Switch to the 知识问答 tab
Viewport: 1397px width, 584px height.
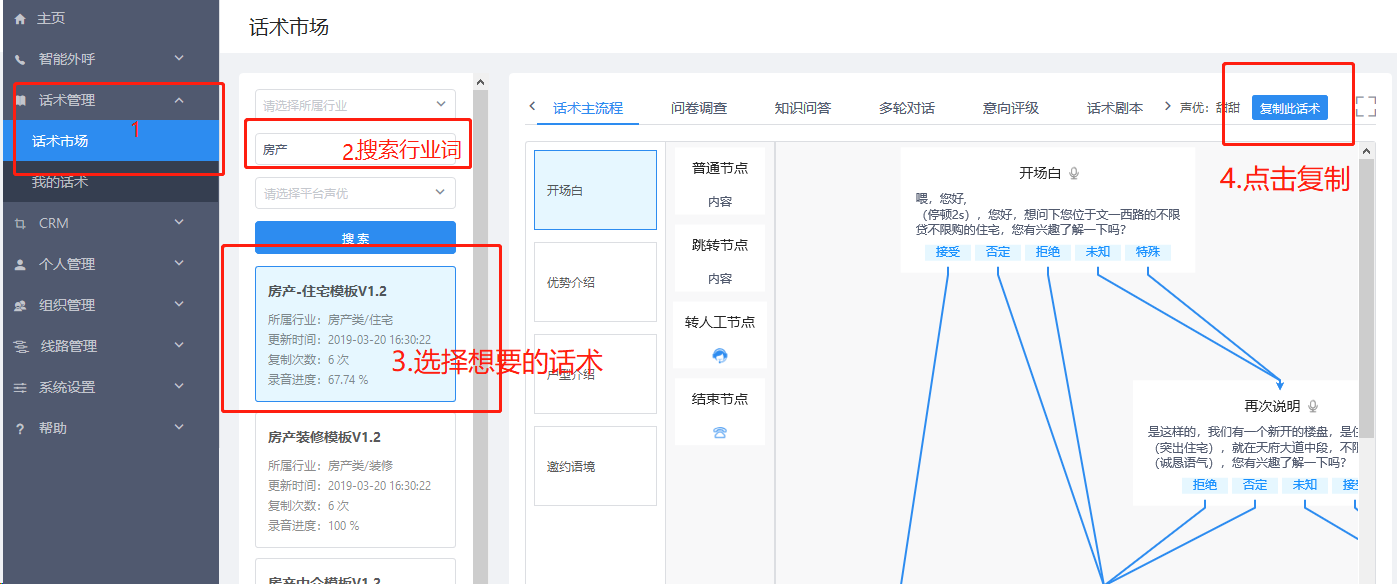pos(803,108)
